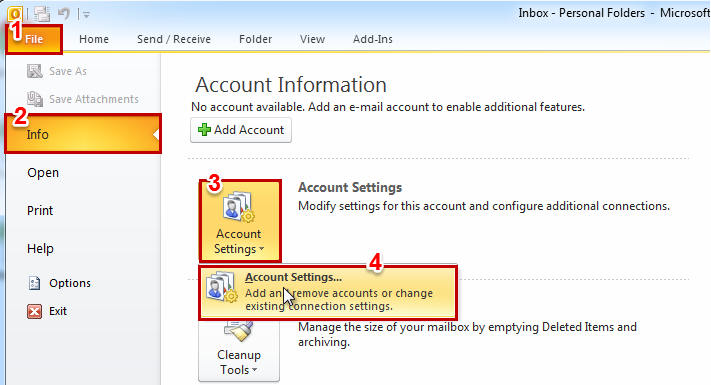Open the Add-Ins tab
711x385 pixels.
[373, 39]
